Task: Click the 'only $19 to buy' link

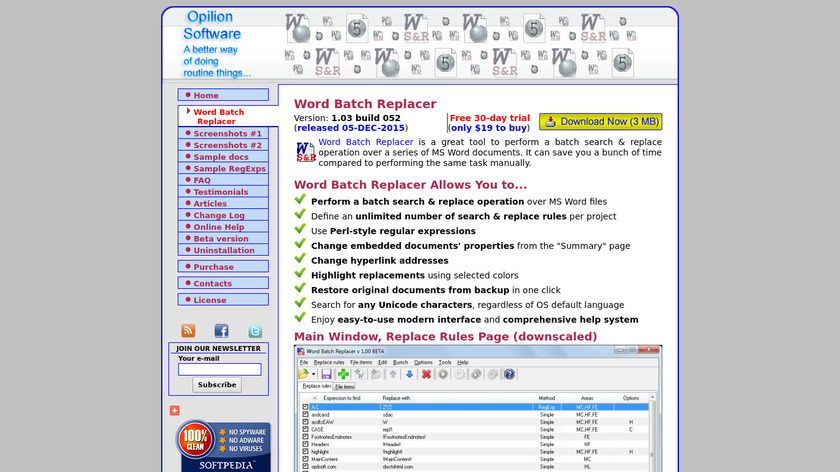Action: point(489,128)
